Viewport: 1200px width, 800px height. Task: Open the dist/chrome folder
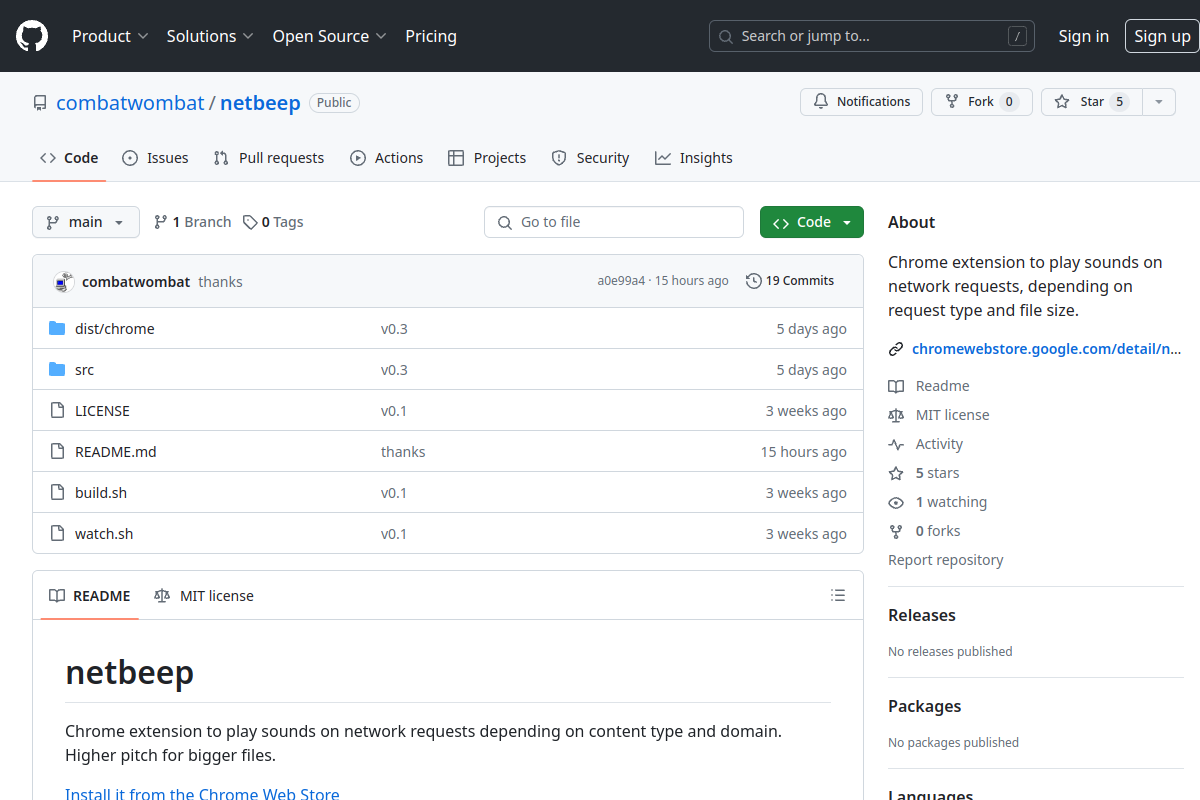(115, 329)
